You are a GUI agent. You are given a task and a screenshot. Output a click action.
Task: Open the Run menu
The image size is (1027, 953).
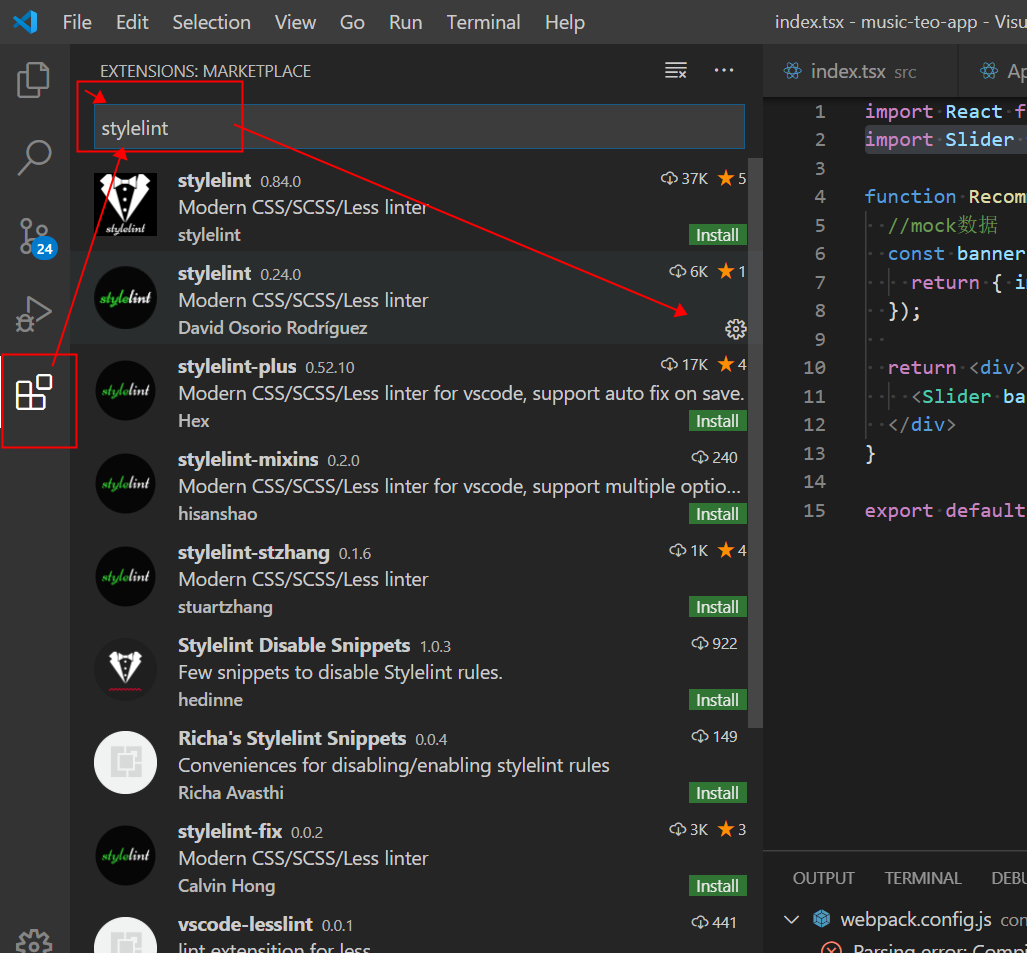coord(405,22)
